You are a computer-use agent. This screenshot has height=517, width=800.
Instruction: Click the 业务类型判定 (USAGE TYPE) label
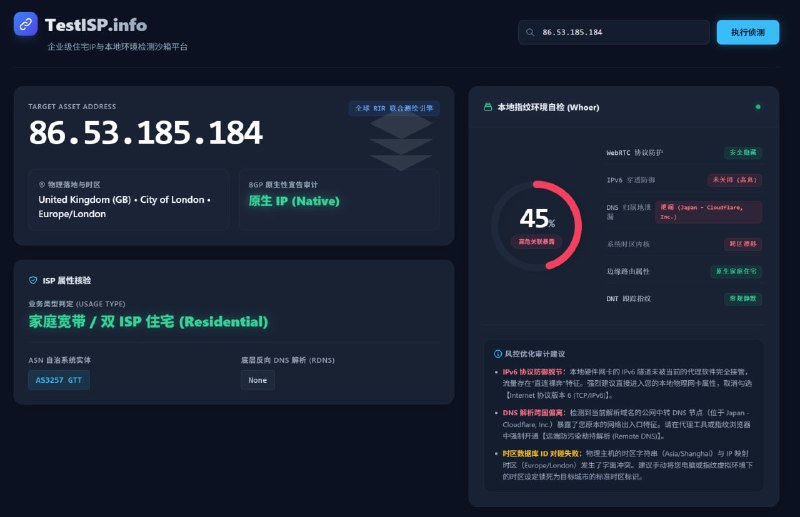coord(77,304)
